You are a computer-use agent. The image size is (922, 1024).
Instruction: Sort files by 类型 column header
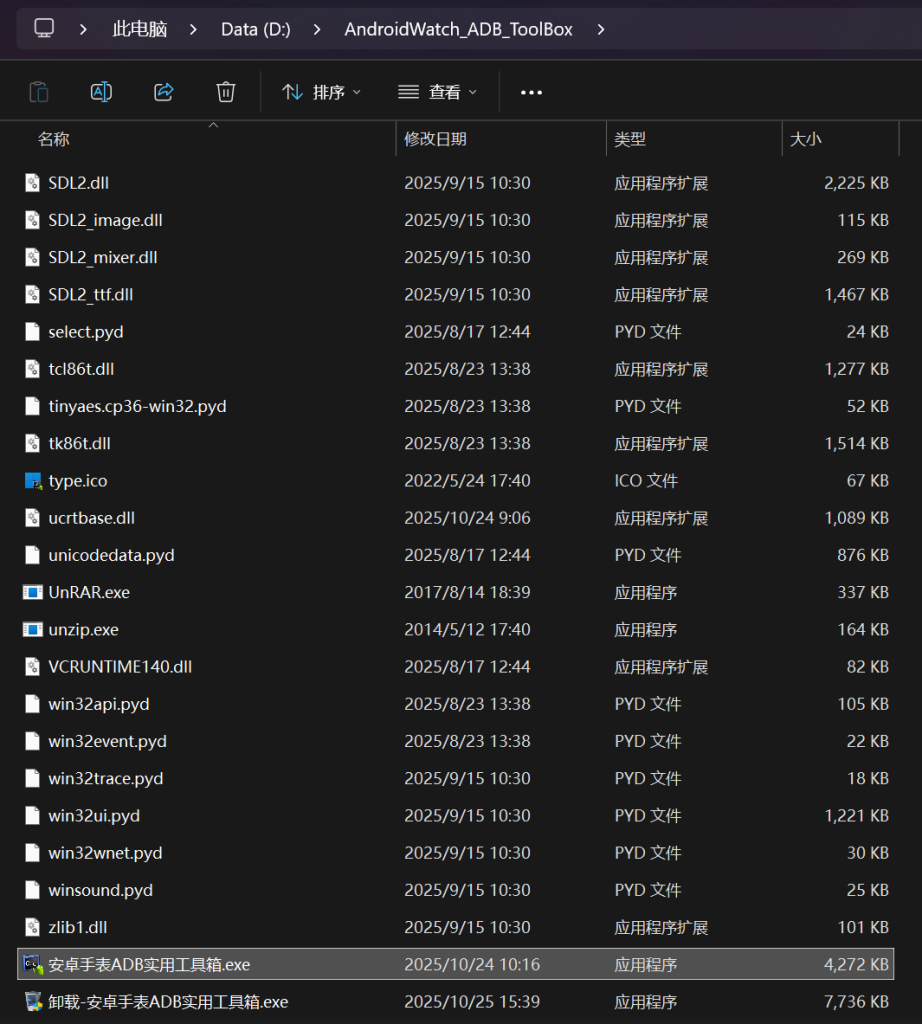coord(630,139)
